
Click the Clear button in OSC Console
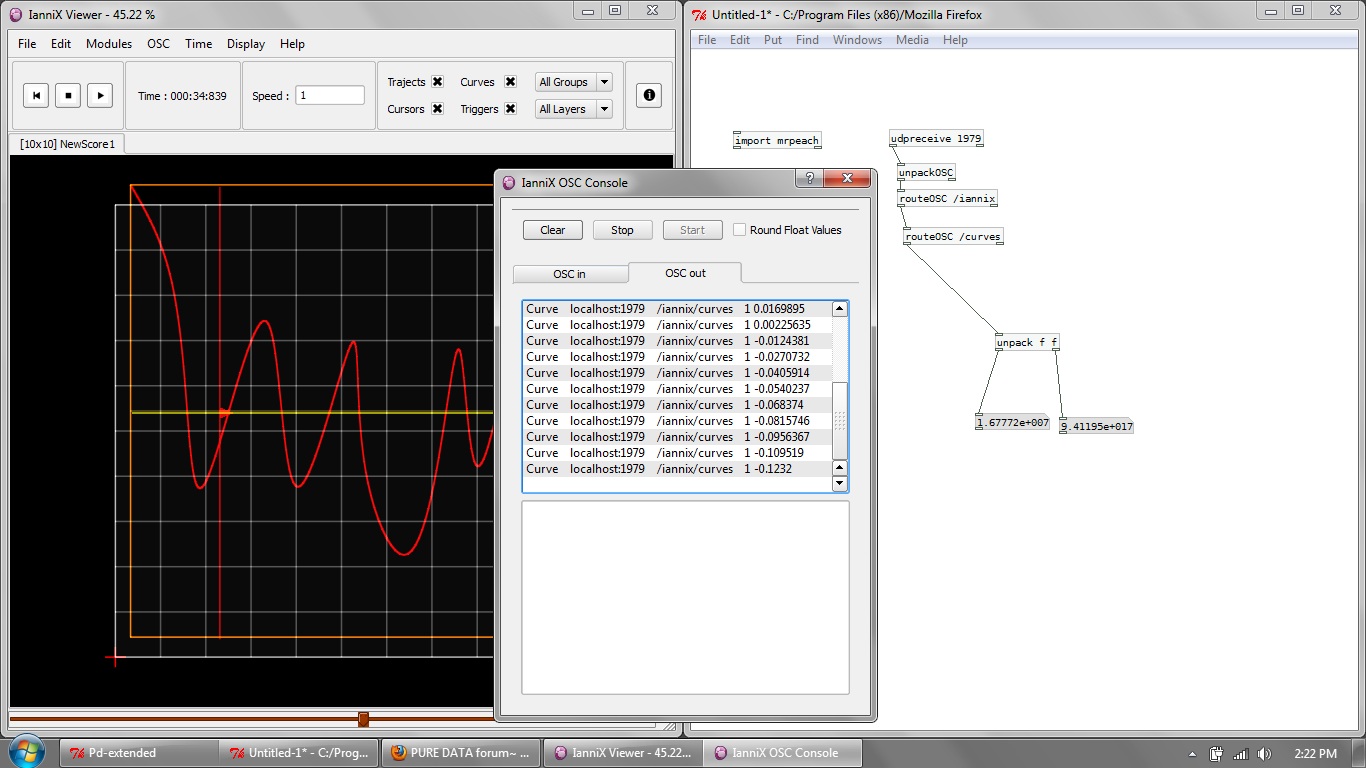point(553,230)
